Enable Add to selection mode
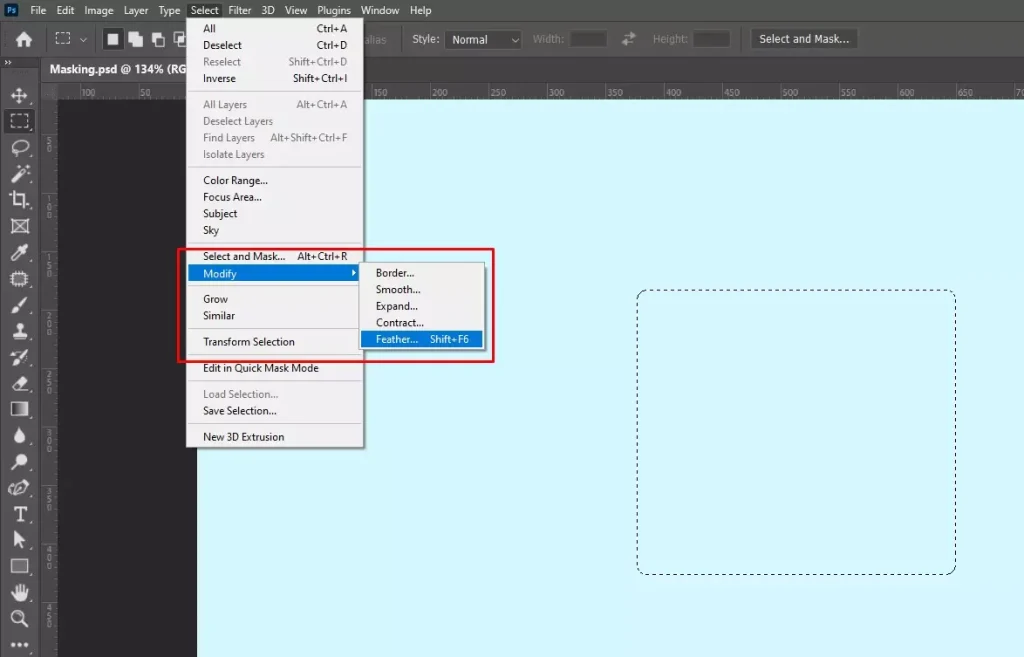 tap(136, 39)
